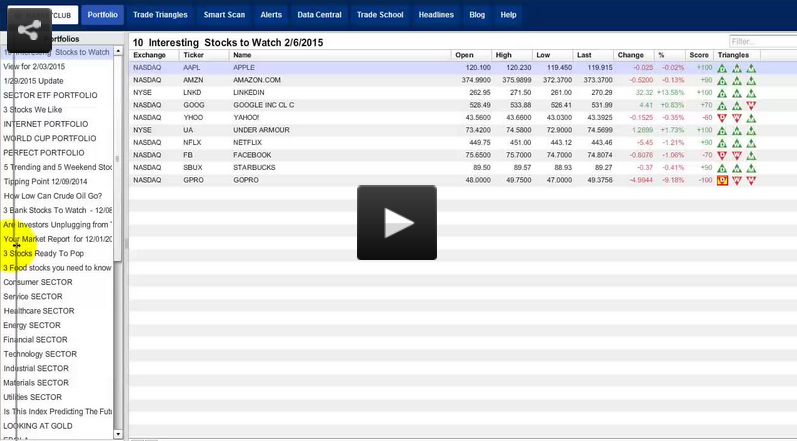The width and height of the screenshot is (797, 441).
Task: Open the Alerts tab
Action: (x=271, y=15)
